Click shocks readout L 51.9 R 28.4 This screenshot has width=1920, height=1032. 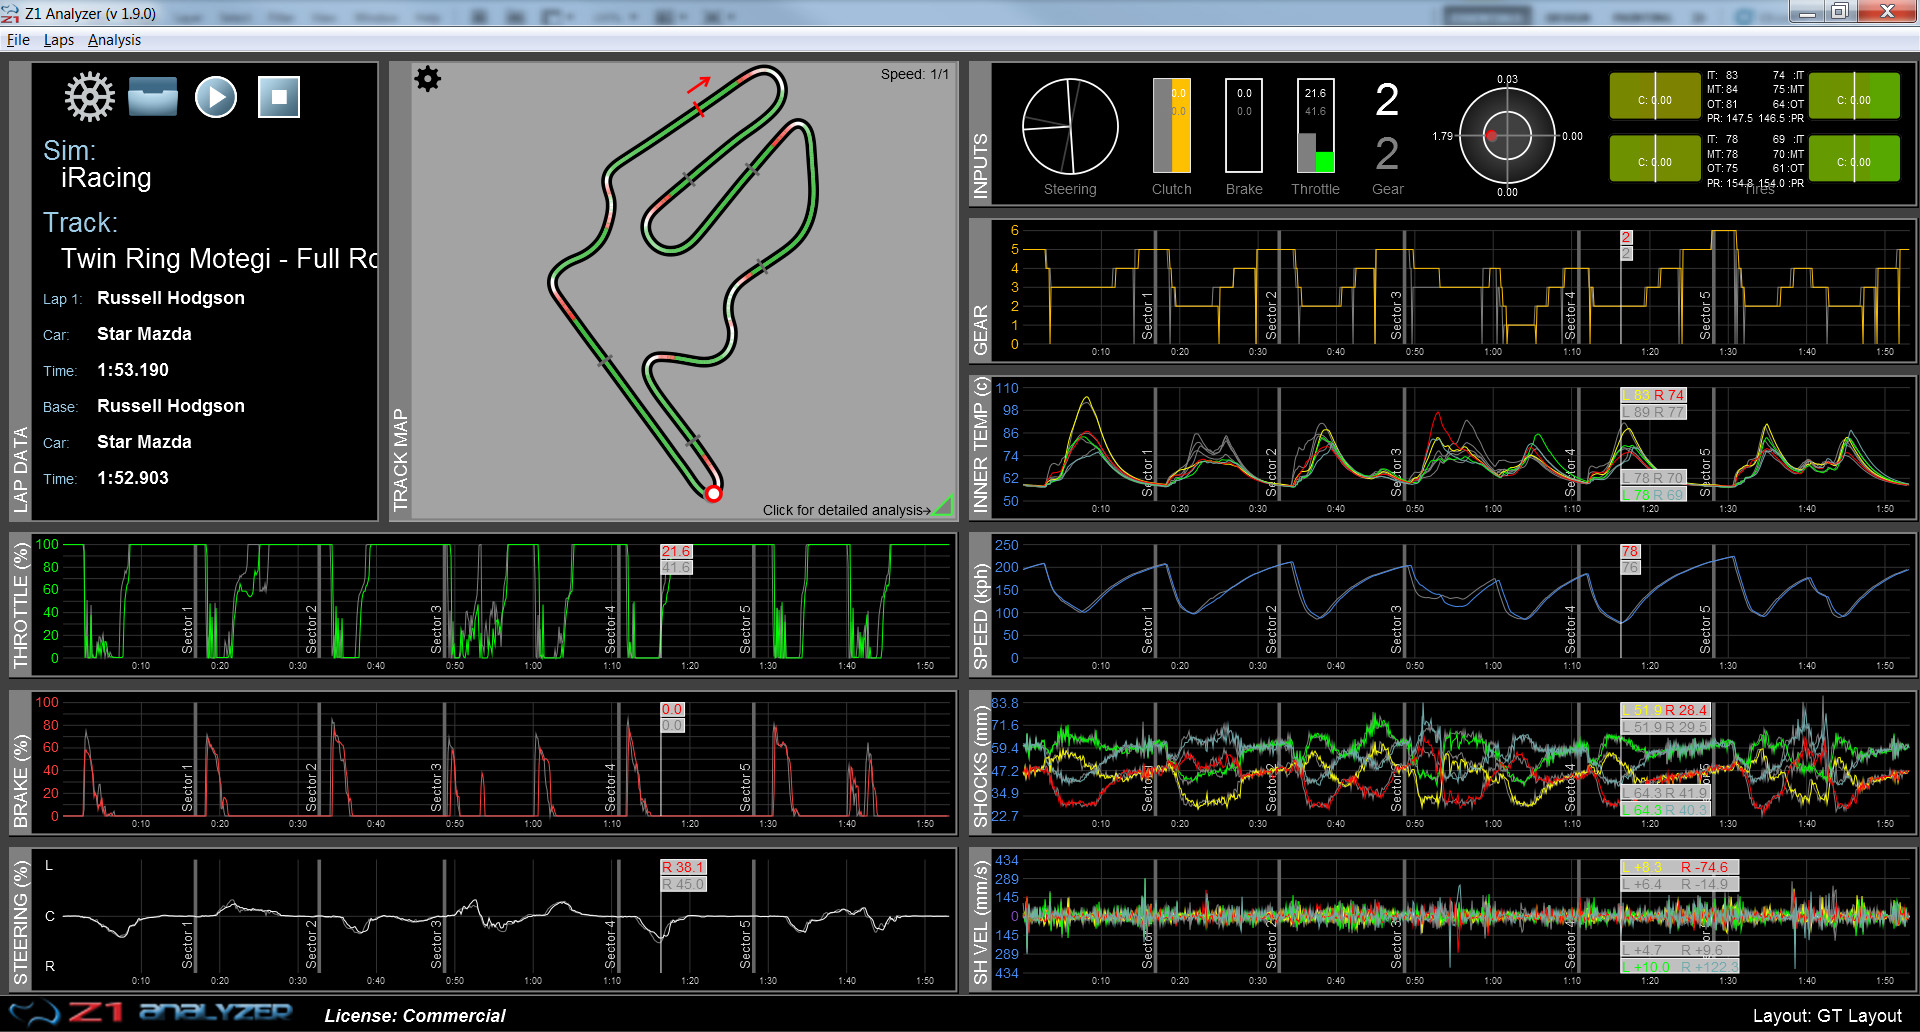1665,710
